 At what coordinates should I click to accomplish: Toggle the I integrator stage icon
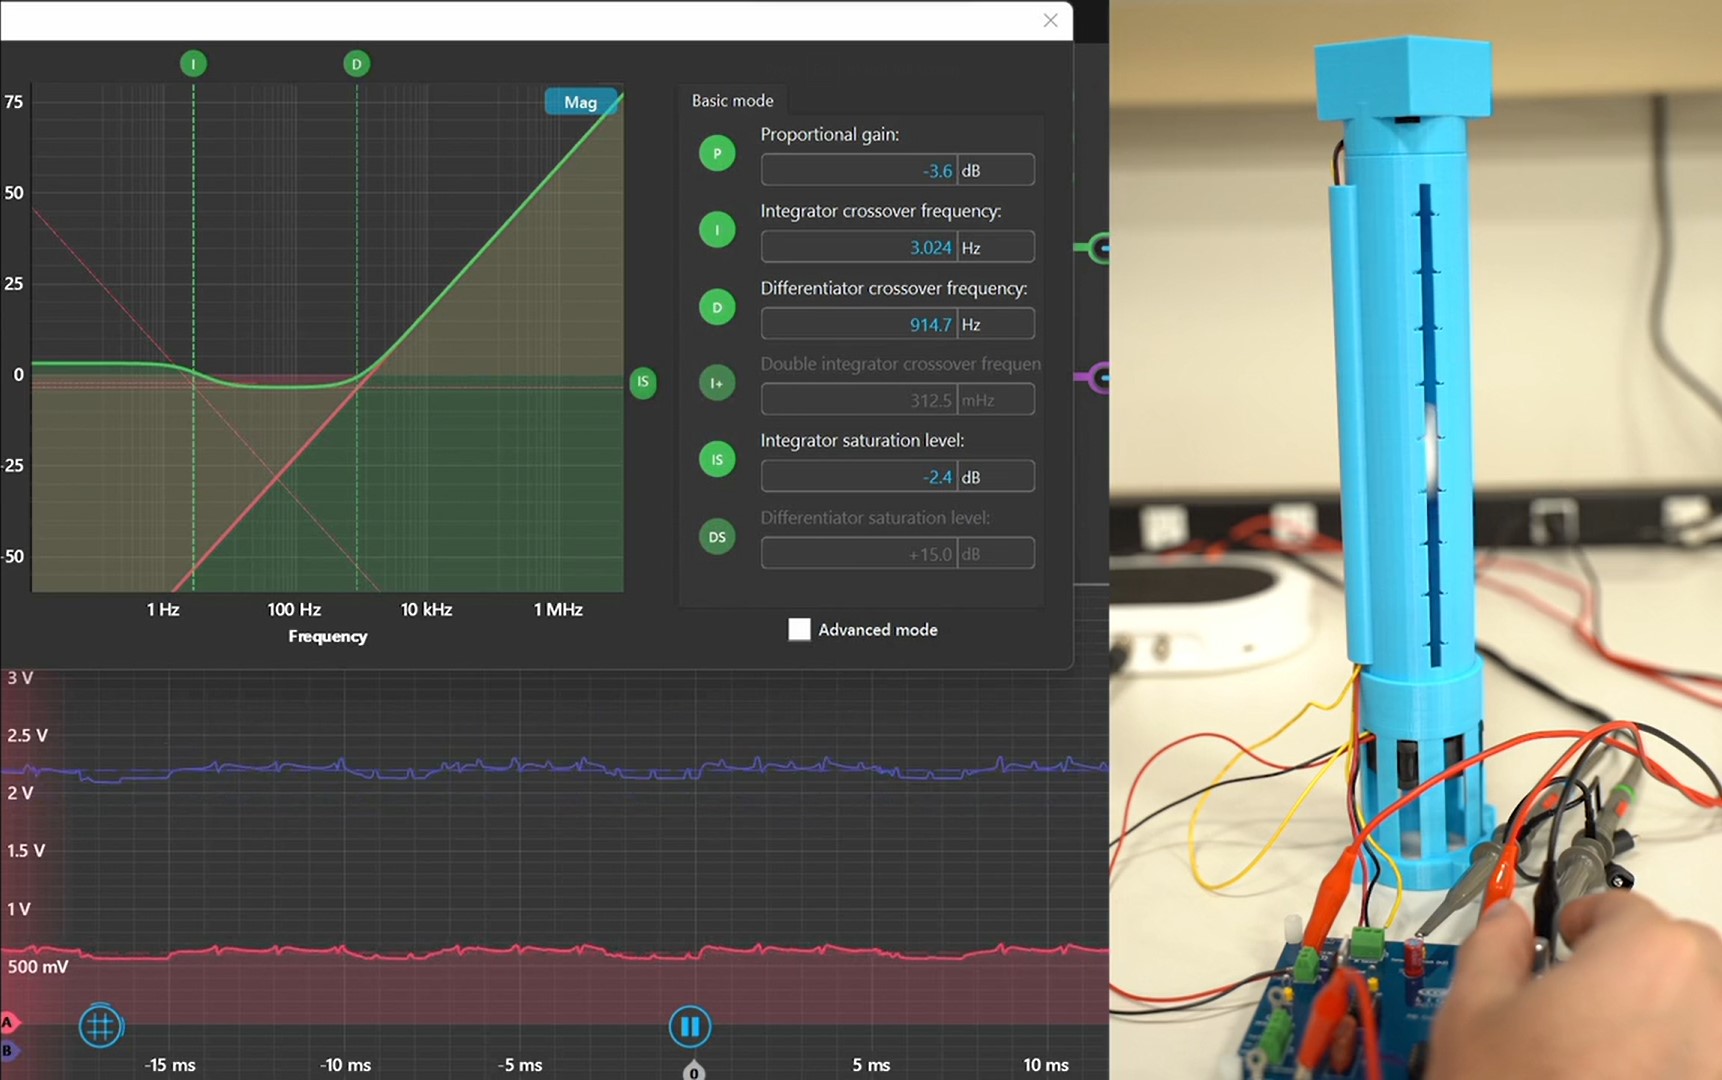coord(717,229)
